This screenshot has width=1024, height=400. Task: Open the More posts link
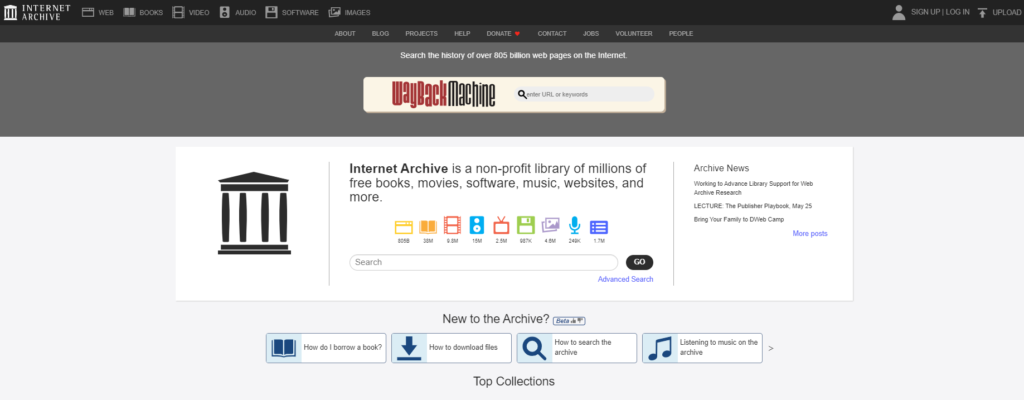[x=810, y=233]
